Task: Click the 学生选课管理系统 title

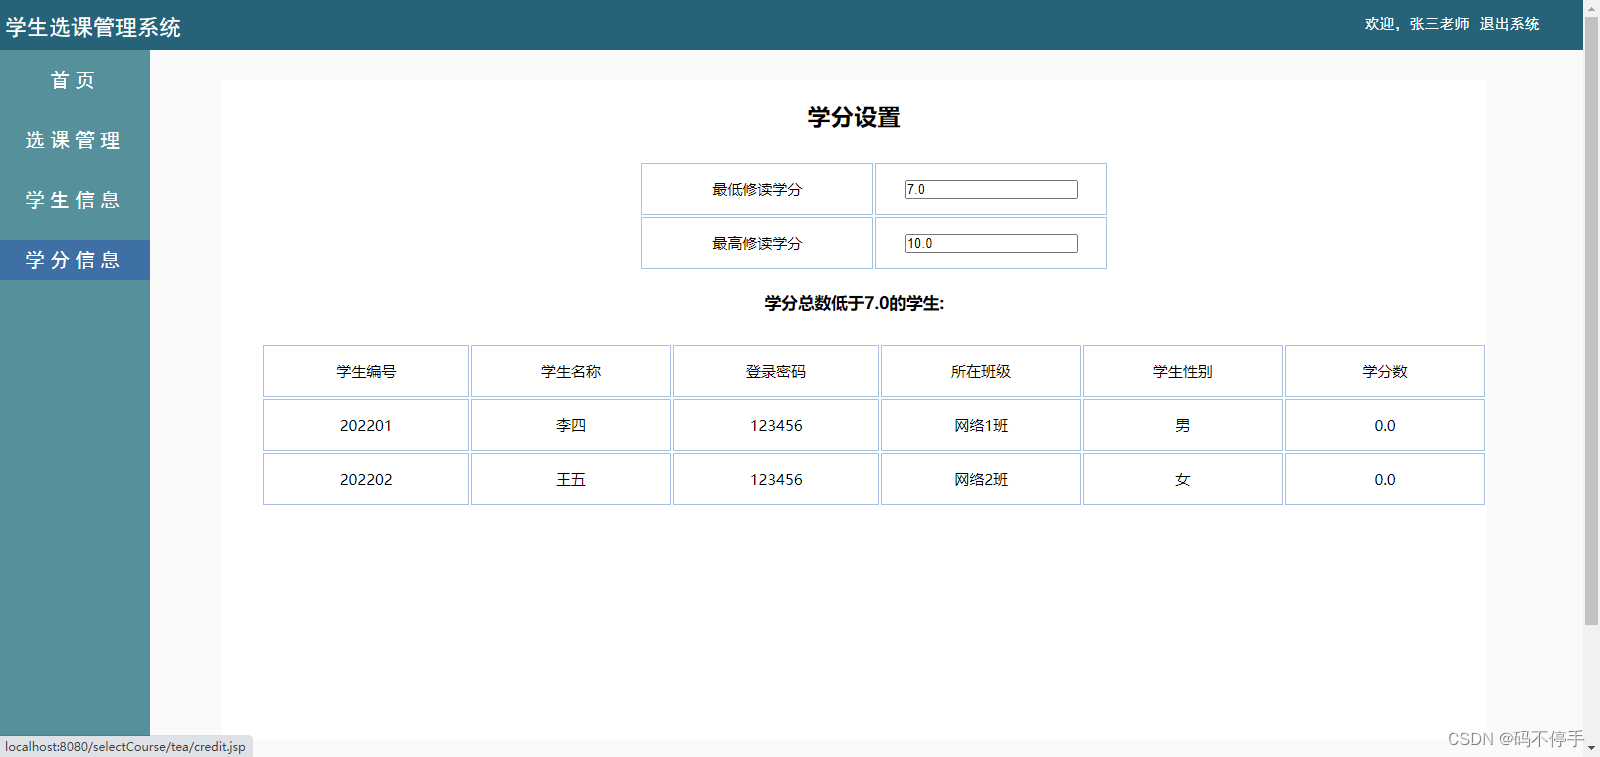Action: coord(93,28)
